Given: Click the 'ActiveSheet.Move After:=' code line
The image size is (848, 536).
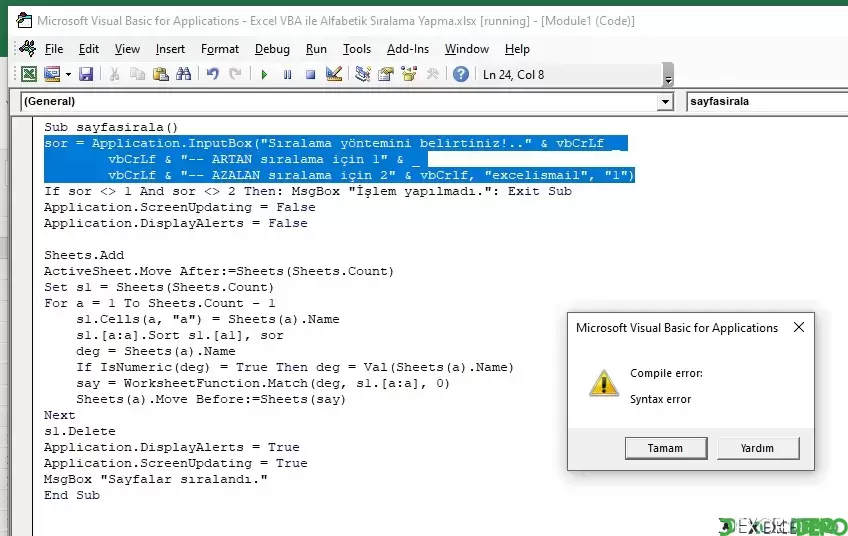Looking at the screenshot, I should pos(219,272).
